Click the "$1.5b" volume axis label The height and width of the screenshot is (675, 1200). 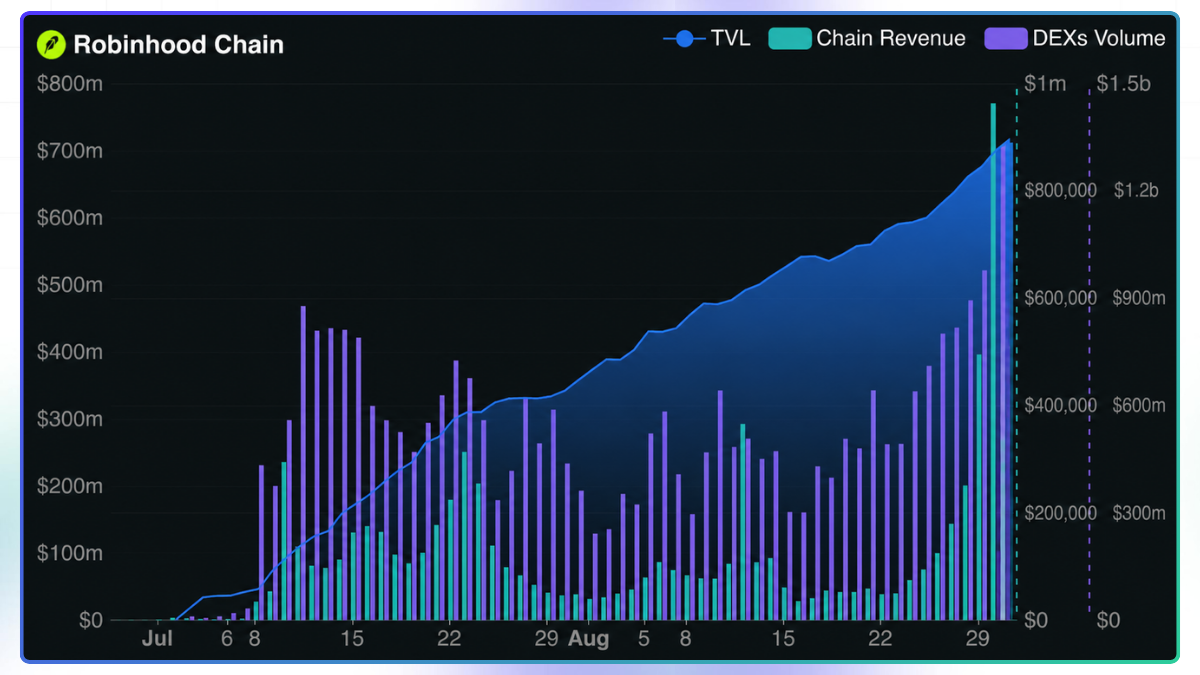pyautogui.click(x=1124, y=84)
